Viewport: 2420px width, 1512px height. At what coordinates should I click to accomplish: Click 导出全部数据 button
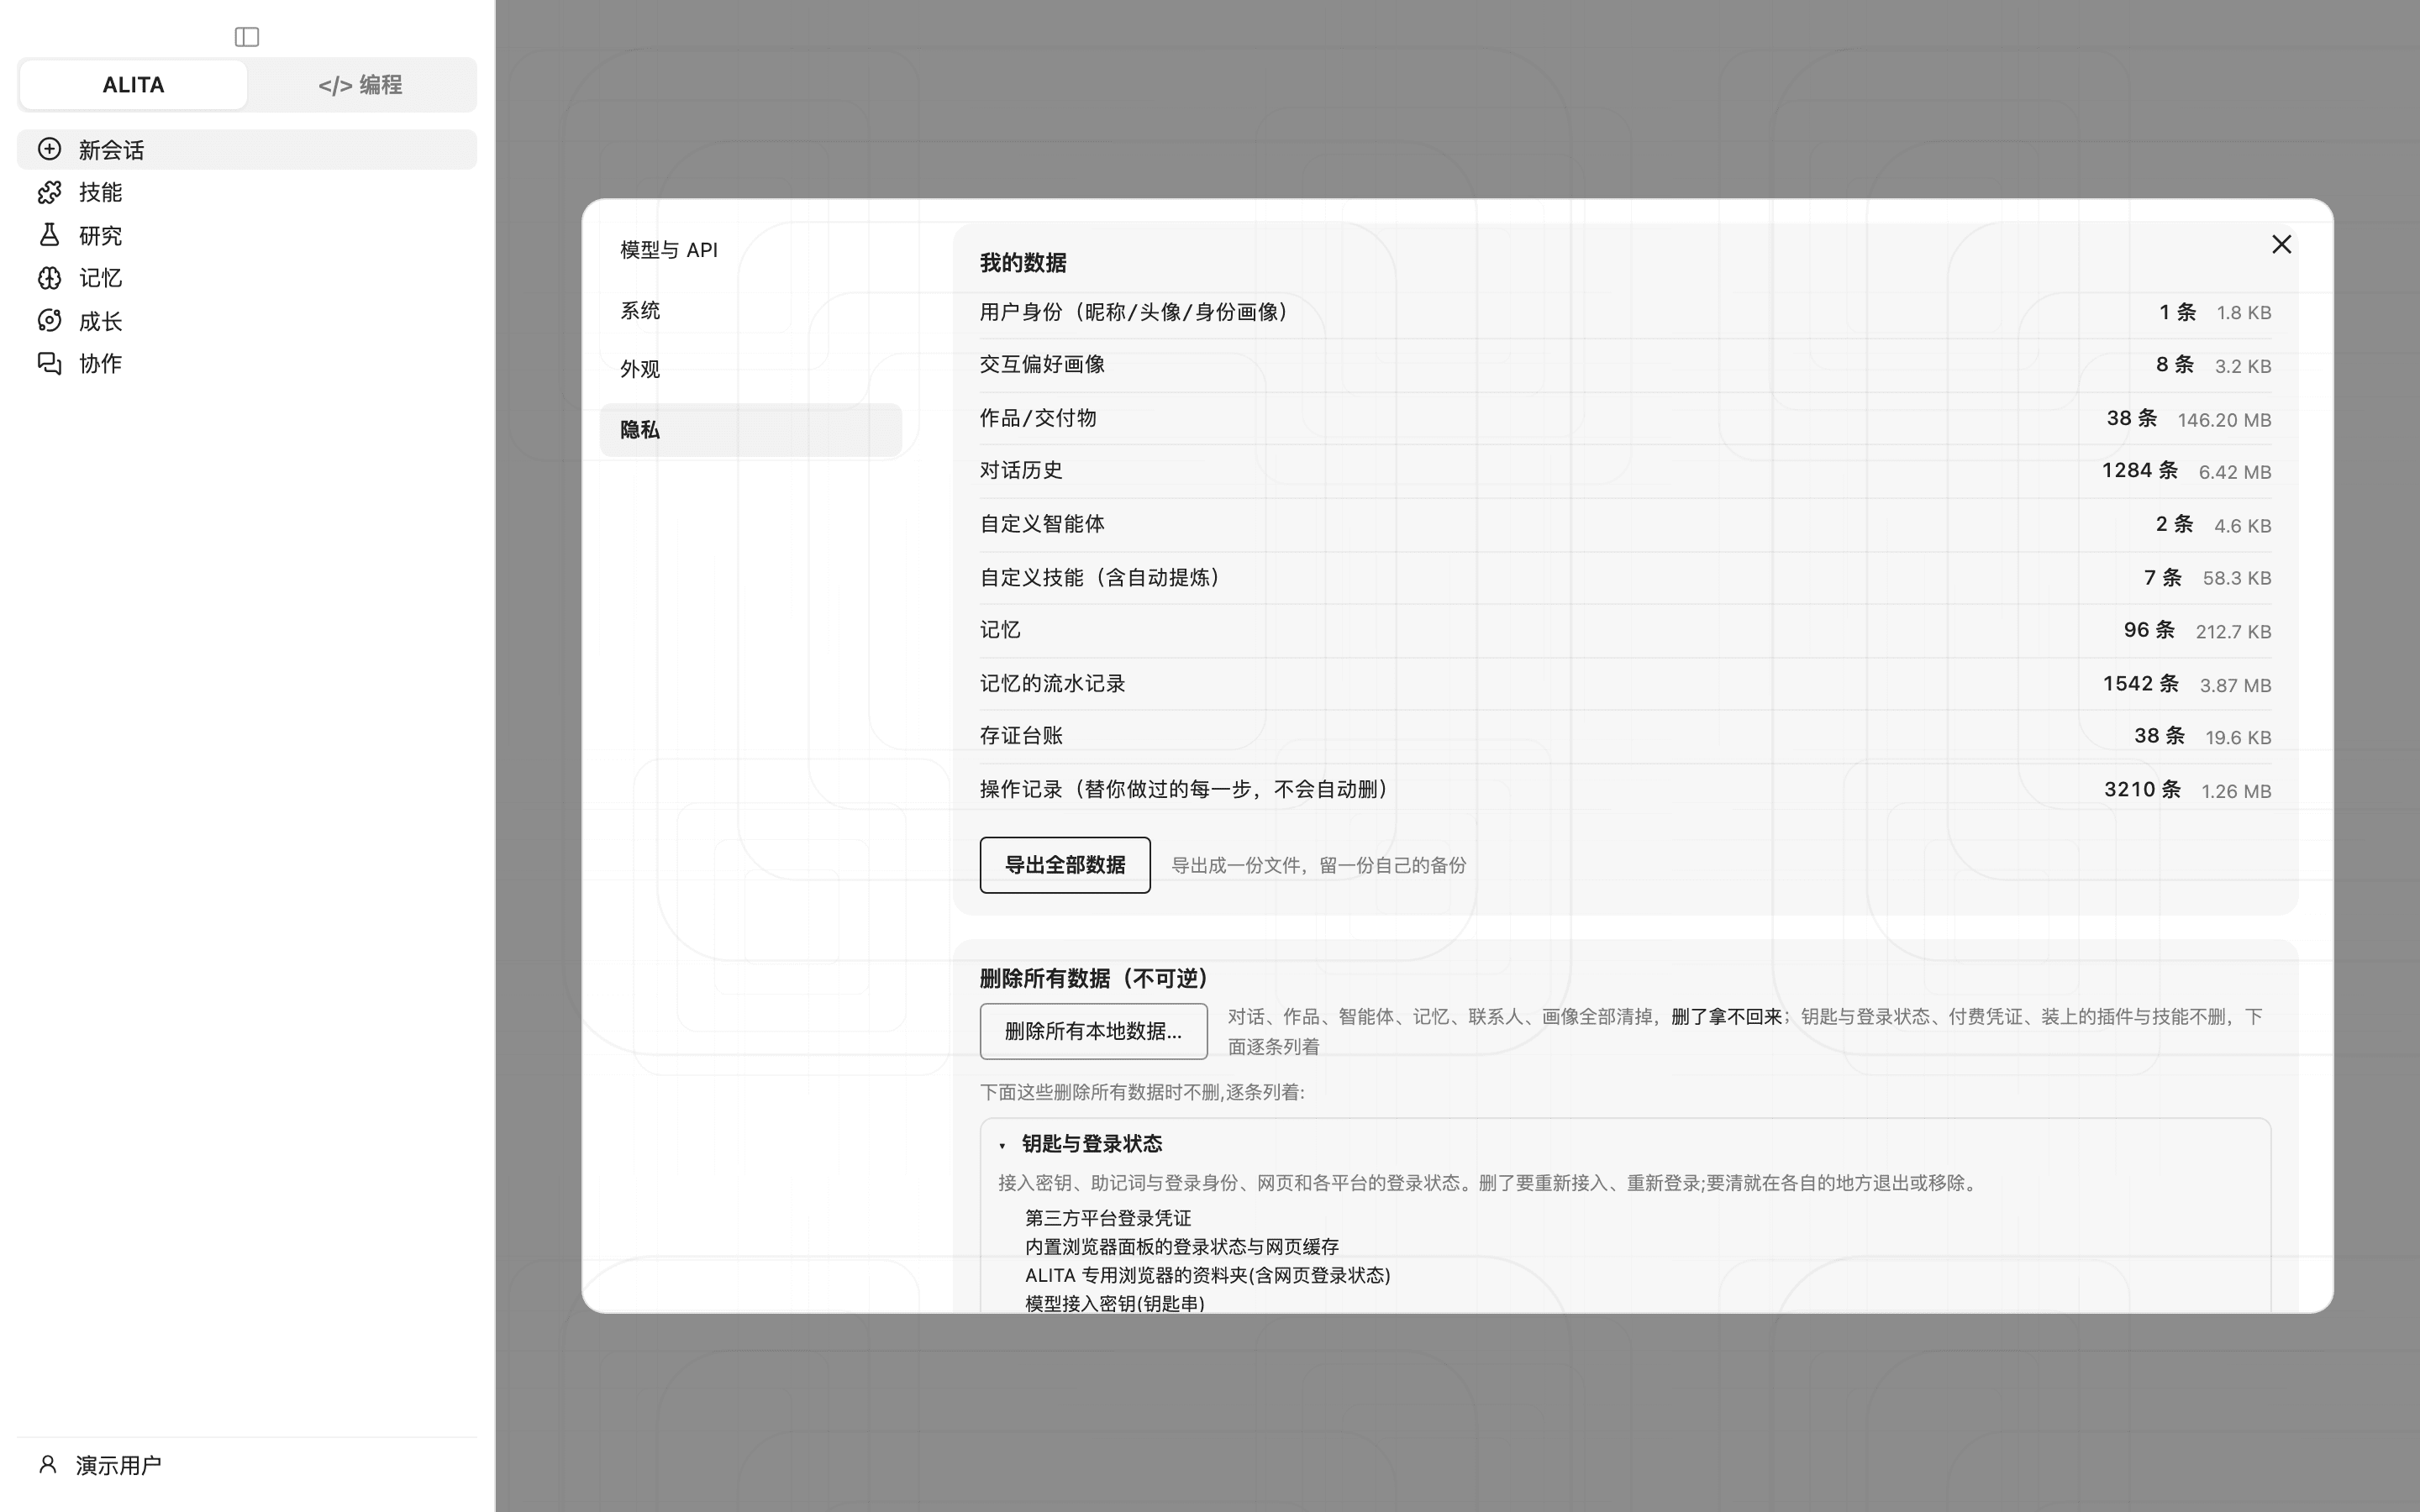[1065, 865]
